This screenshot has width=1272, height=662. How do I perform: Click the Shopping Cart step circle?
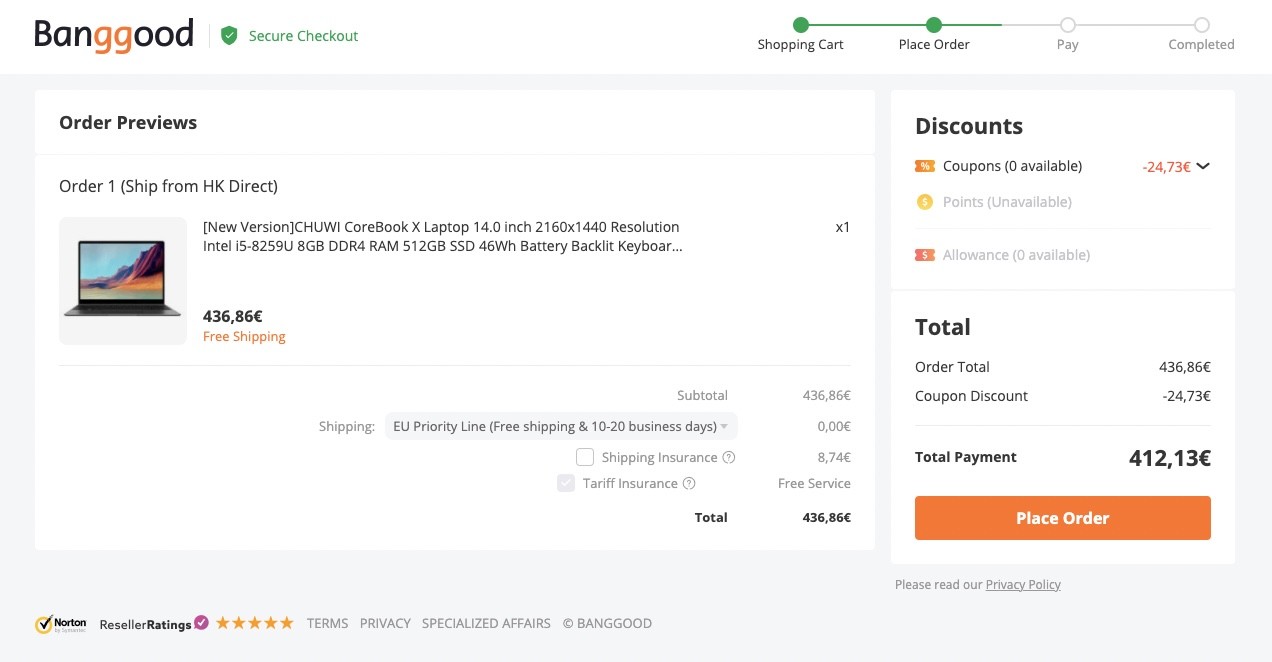pos(800,25)
